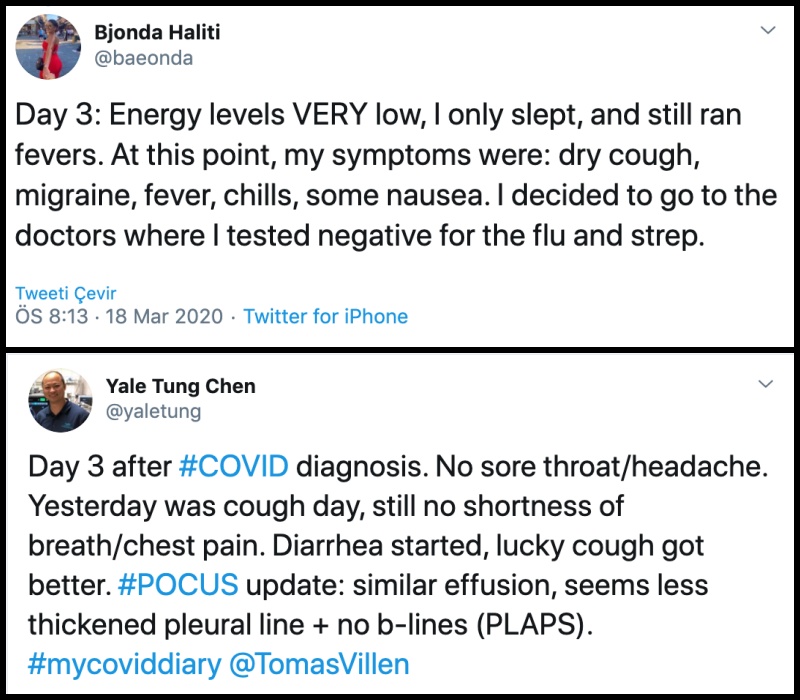Open Yale Tung Chen's profile avatar
The image size is (800, 700).
(60, 401)
